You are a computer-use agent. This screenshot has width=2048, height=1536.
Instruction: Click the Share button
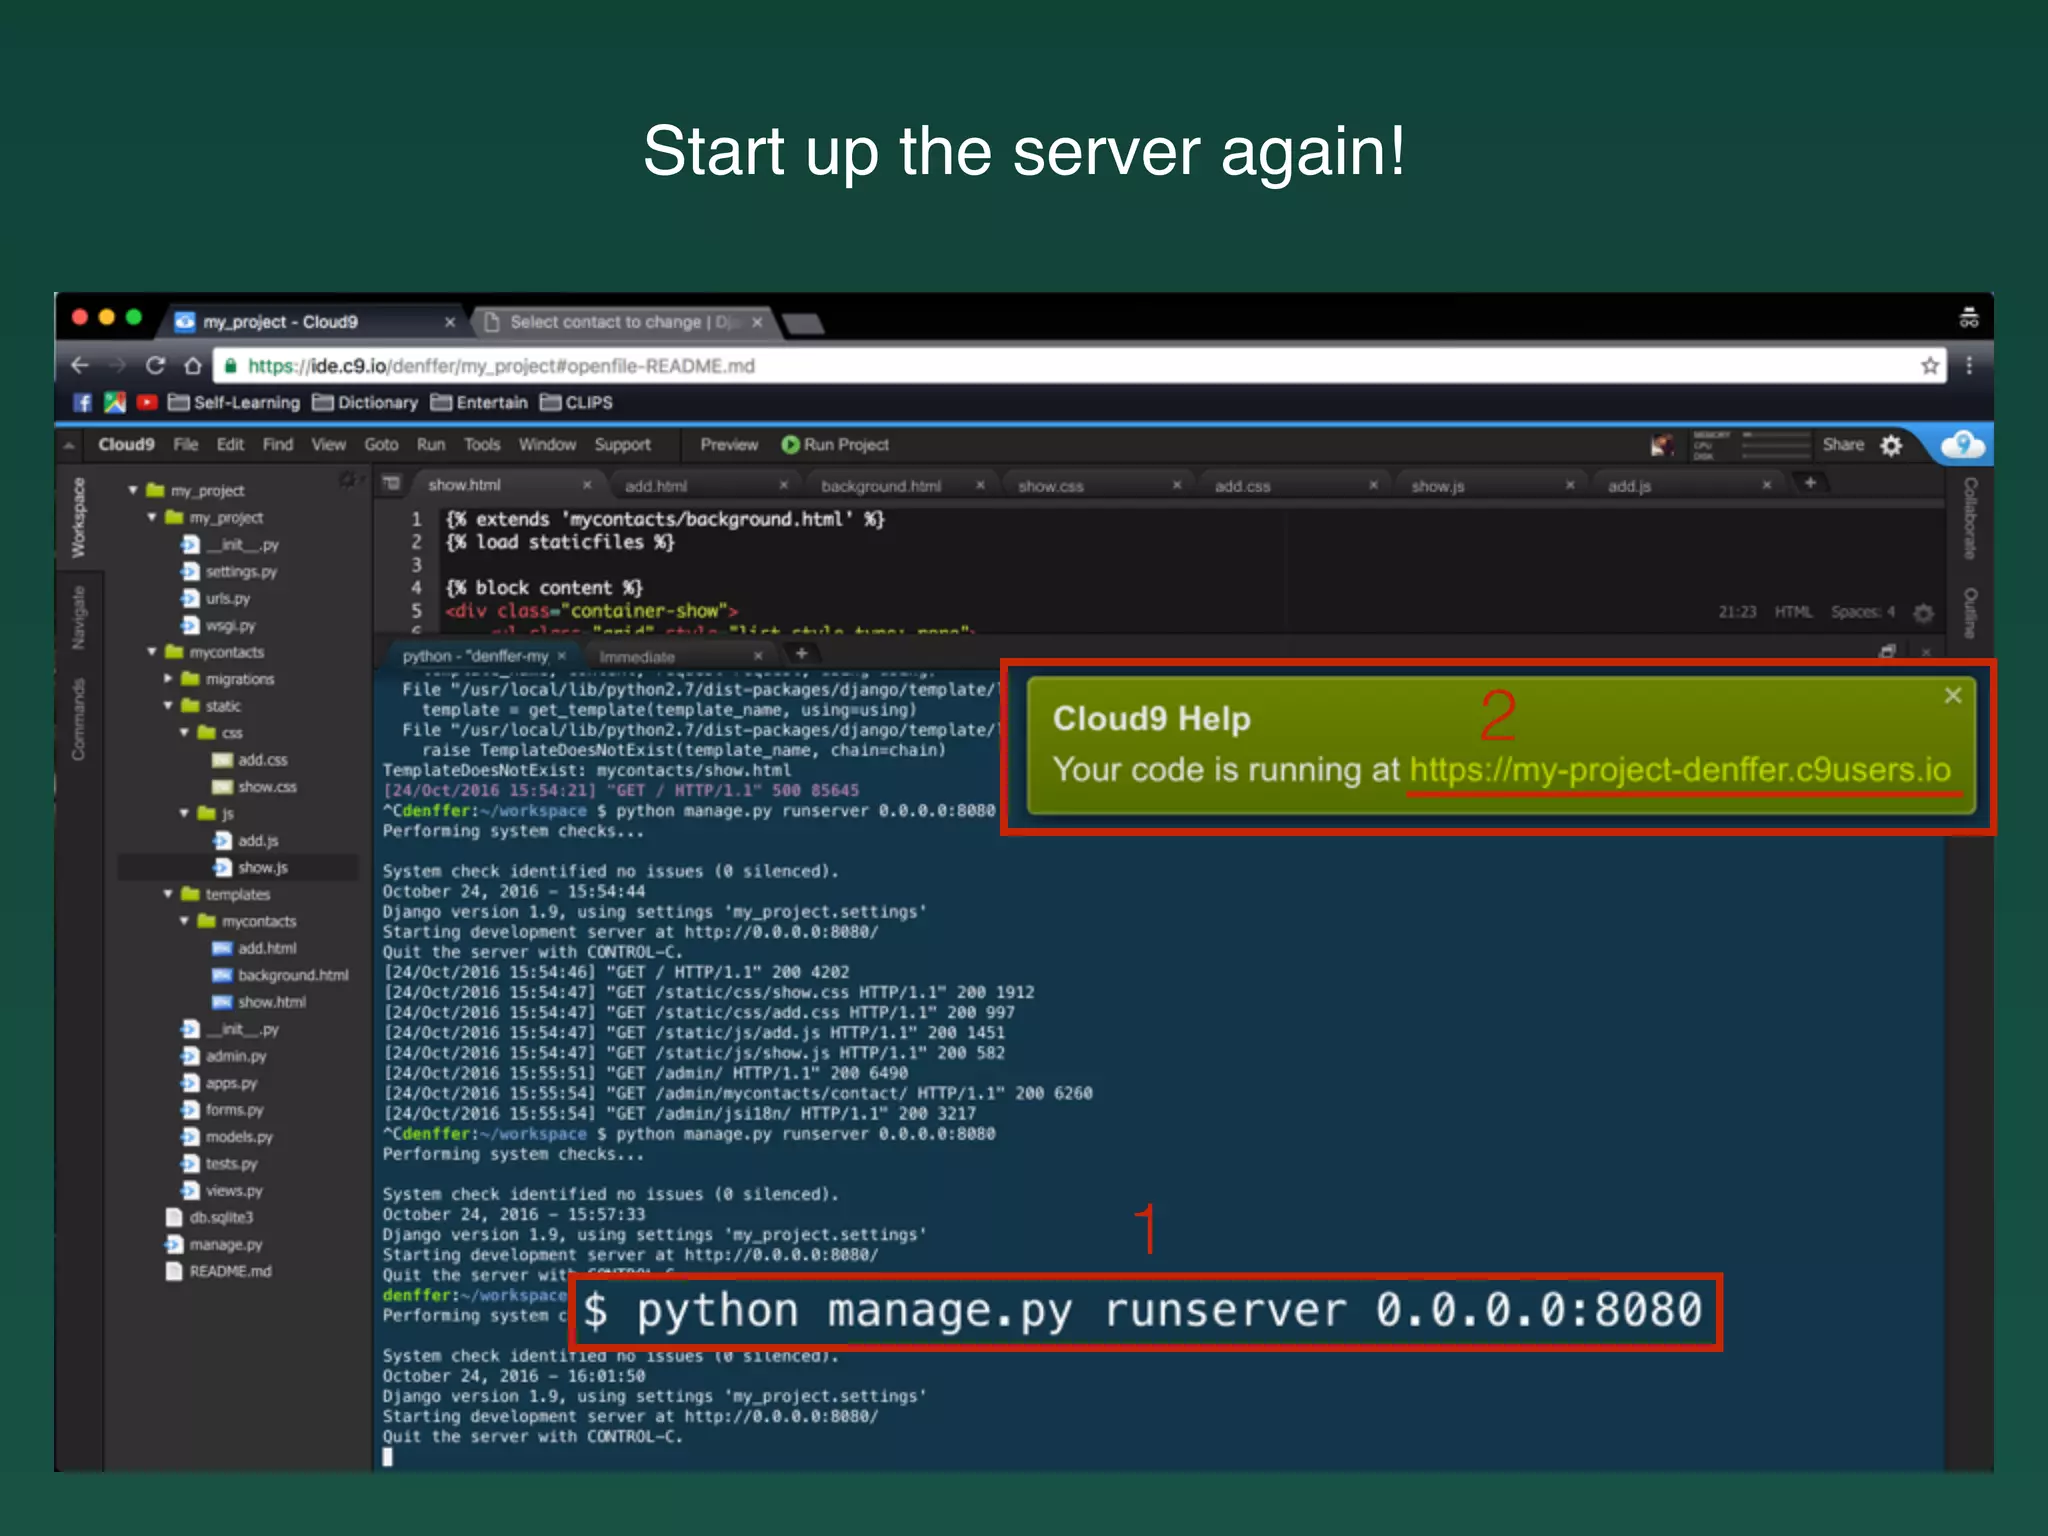pos(1842,444)
